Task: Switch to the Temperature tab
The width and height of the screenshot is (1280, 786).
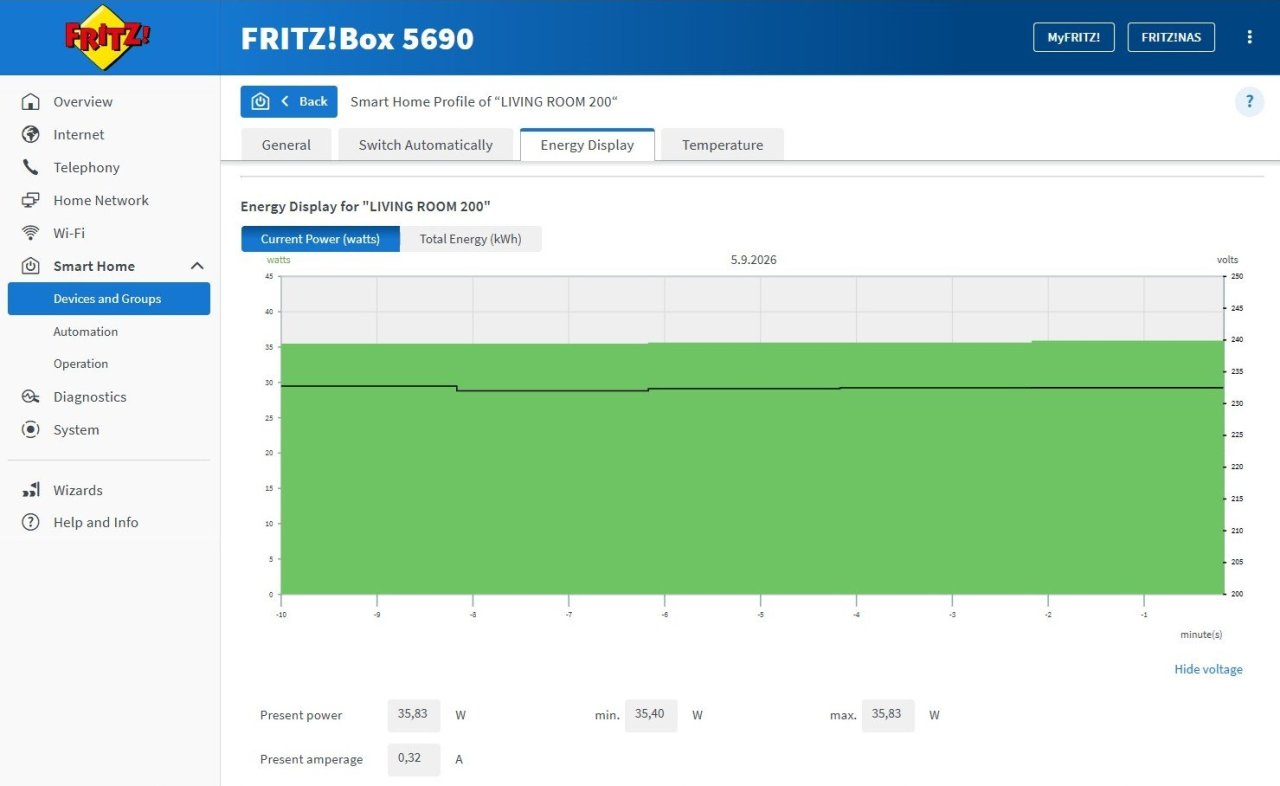Action: 722,145
